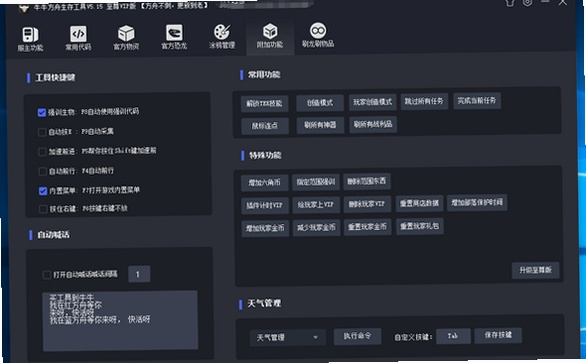Click the 指定范围强训 button

pos(316,182)
